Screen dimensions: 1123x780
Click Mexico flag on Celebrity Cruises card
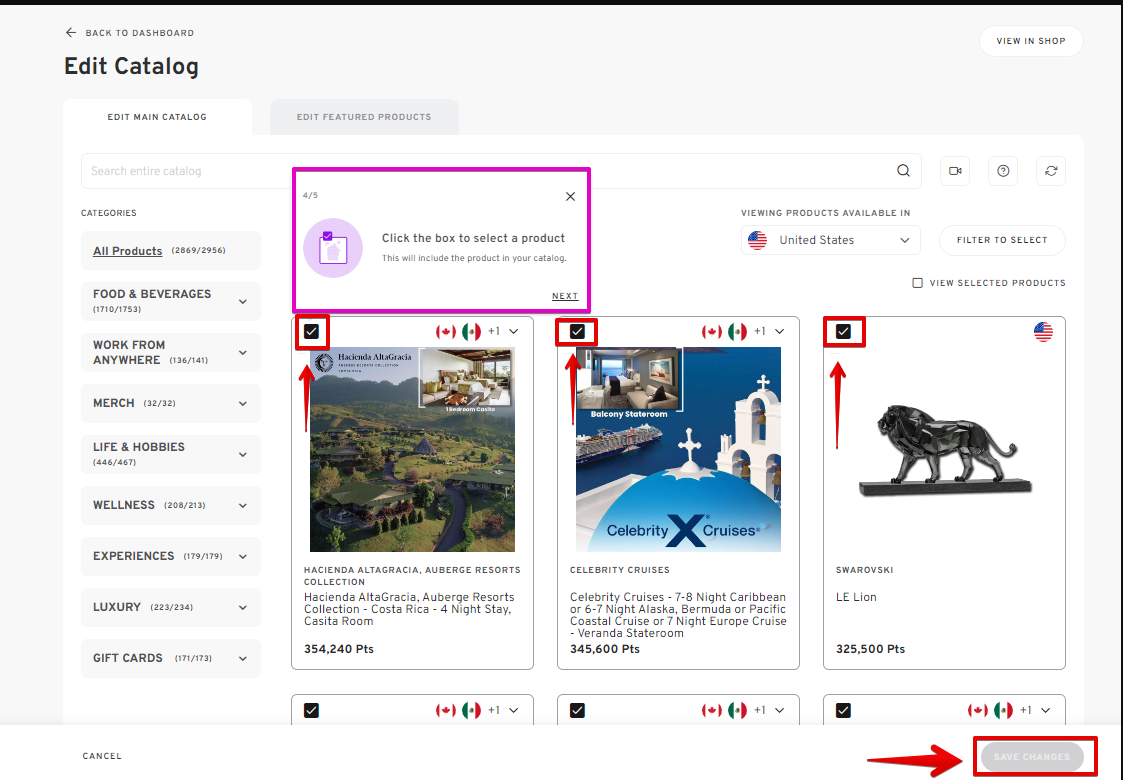coord(738,332)
